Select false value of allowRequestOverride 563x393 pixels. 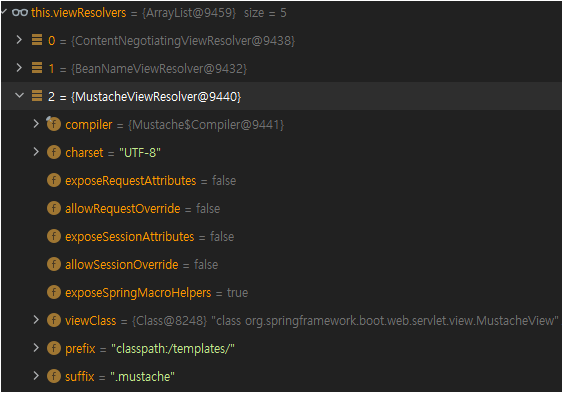208,209
